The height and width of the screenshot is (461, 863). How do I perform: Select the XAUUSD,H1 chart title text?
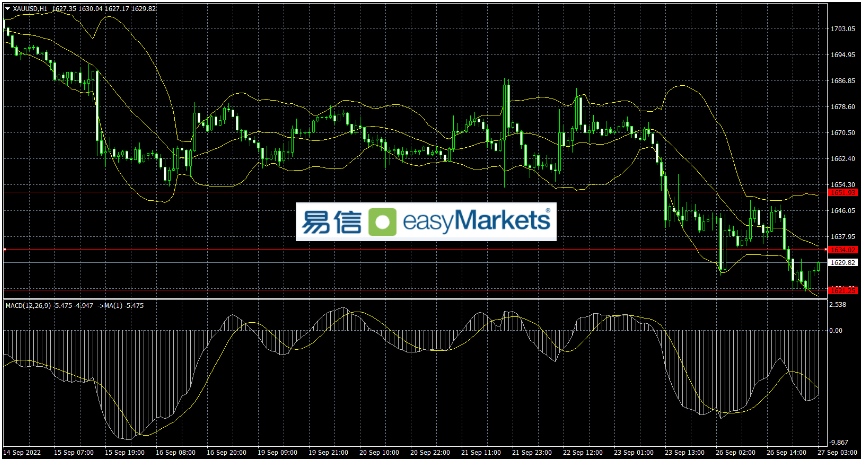[x=30, y=8]
